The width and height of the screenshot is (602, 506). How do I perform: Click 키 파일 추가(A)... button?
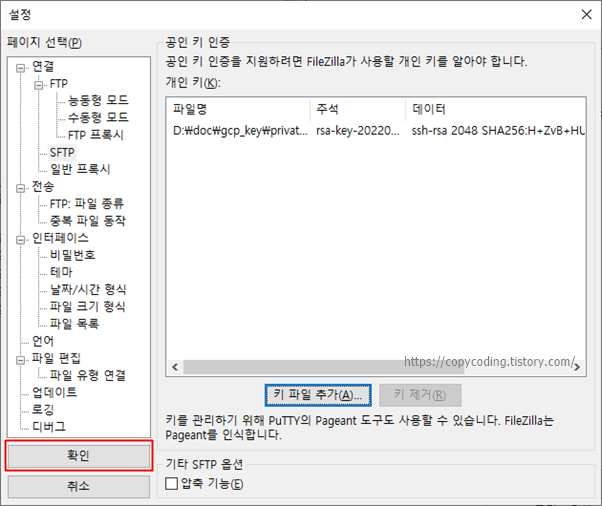[x=318, y=395]
